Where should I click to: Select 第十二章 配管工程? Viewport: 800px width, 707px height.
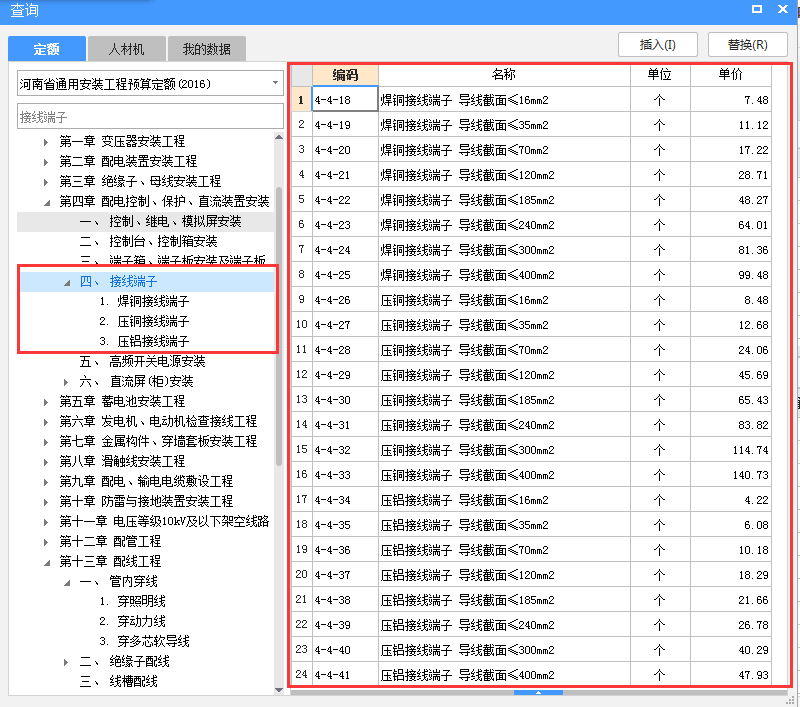pos(110,541)
